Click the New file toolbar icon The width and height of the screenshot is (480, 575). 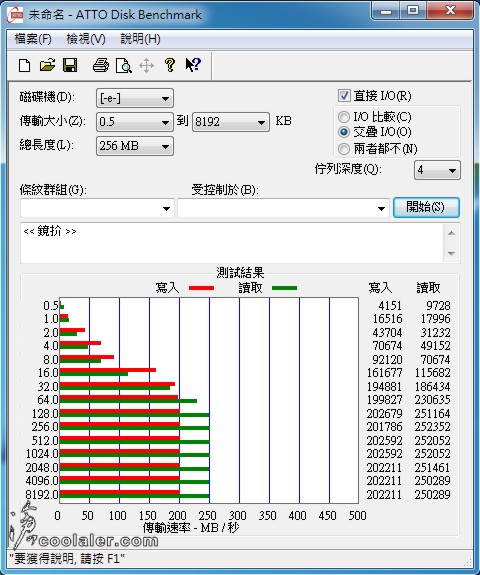tap(25, 66)
